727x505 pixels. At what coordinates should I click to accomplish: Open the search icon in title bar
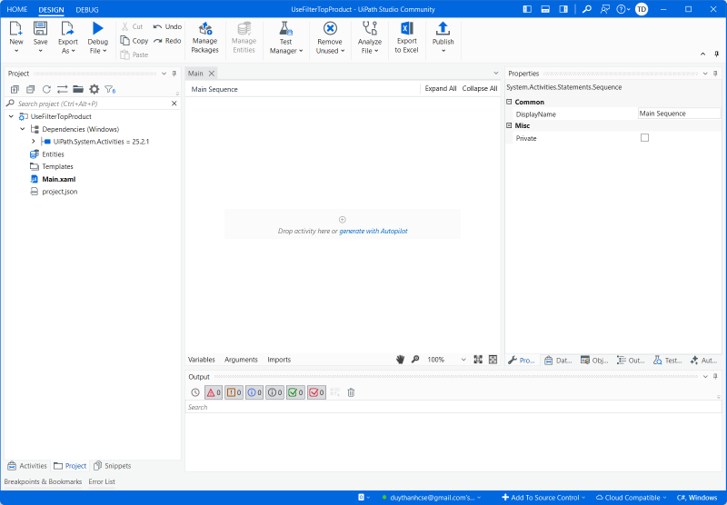click(x=587, y=9)
